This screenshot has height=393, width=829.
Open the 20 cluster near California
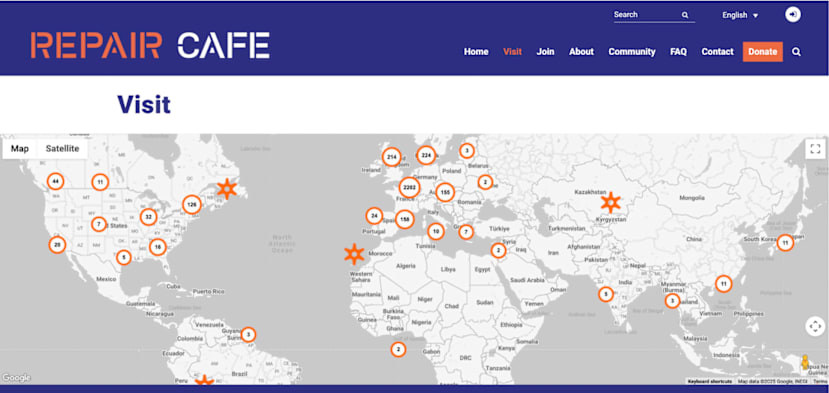tap(57, 245)
